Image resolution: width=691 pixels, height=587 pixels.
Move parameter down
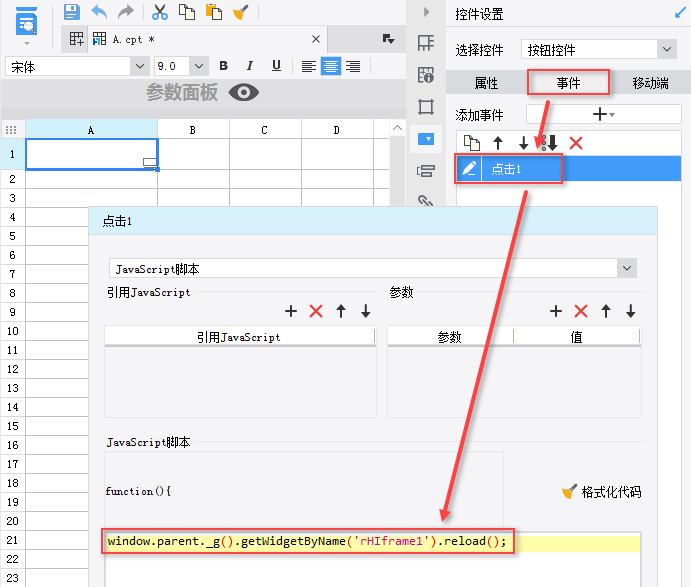click(631, 311)
